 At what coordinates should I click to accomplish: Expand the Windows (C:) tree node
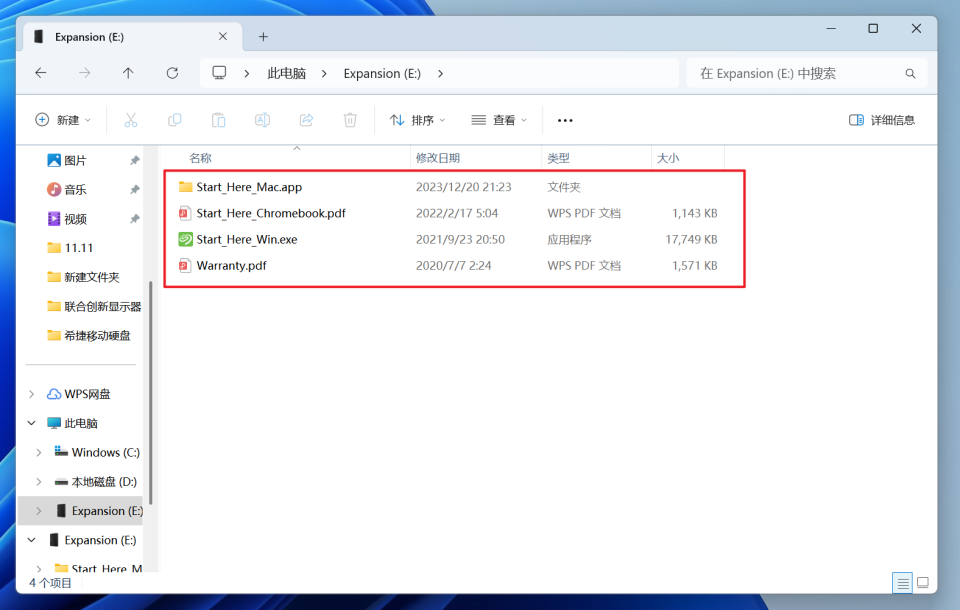(39, 453)
